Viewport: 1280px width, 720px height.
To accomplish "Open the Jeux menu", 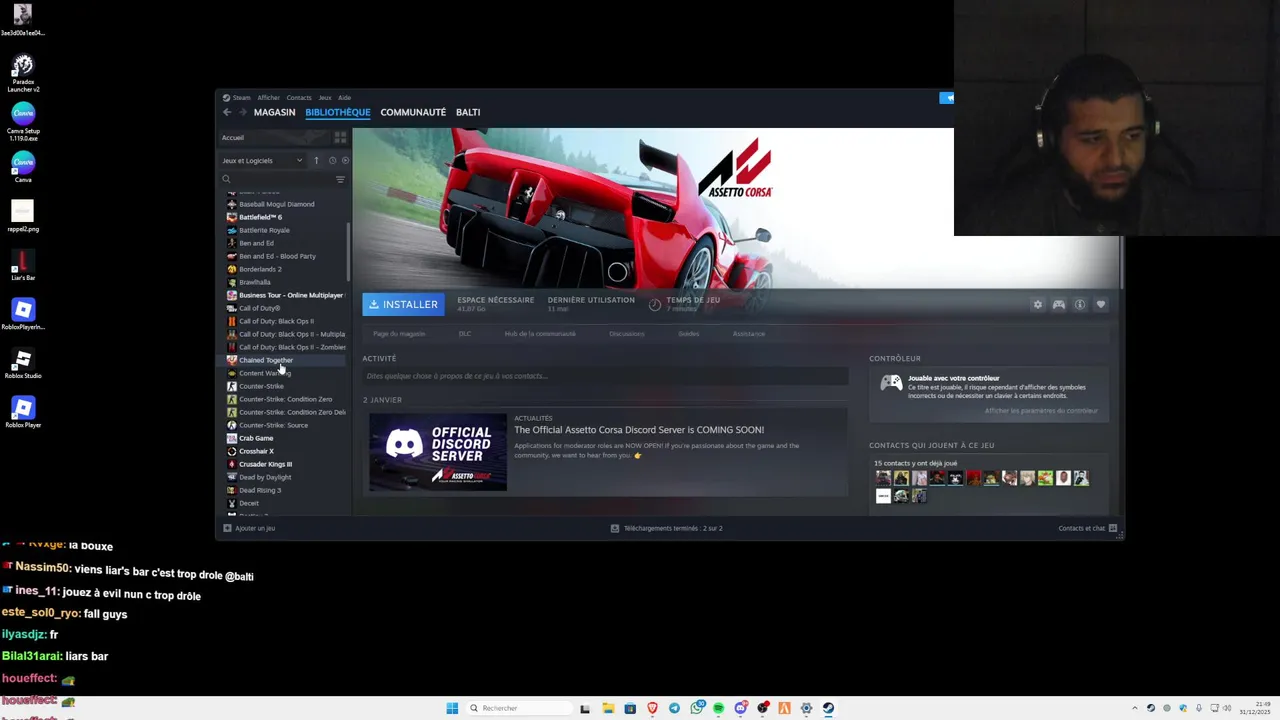I will point(325,98).
